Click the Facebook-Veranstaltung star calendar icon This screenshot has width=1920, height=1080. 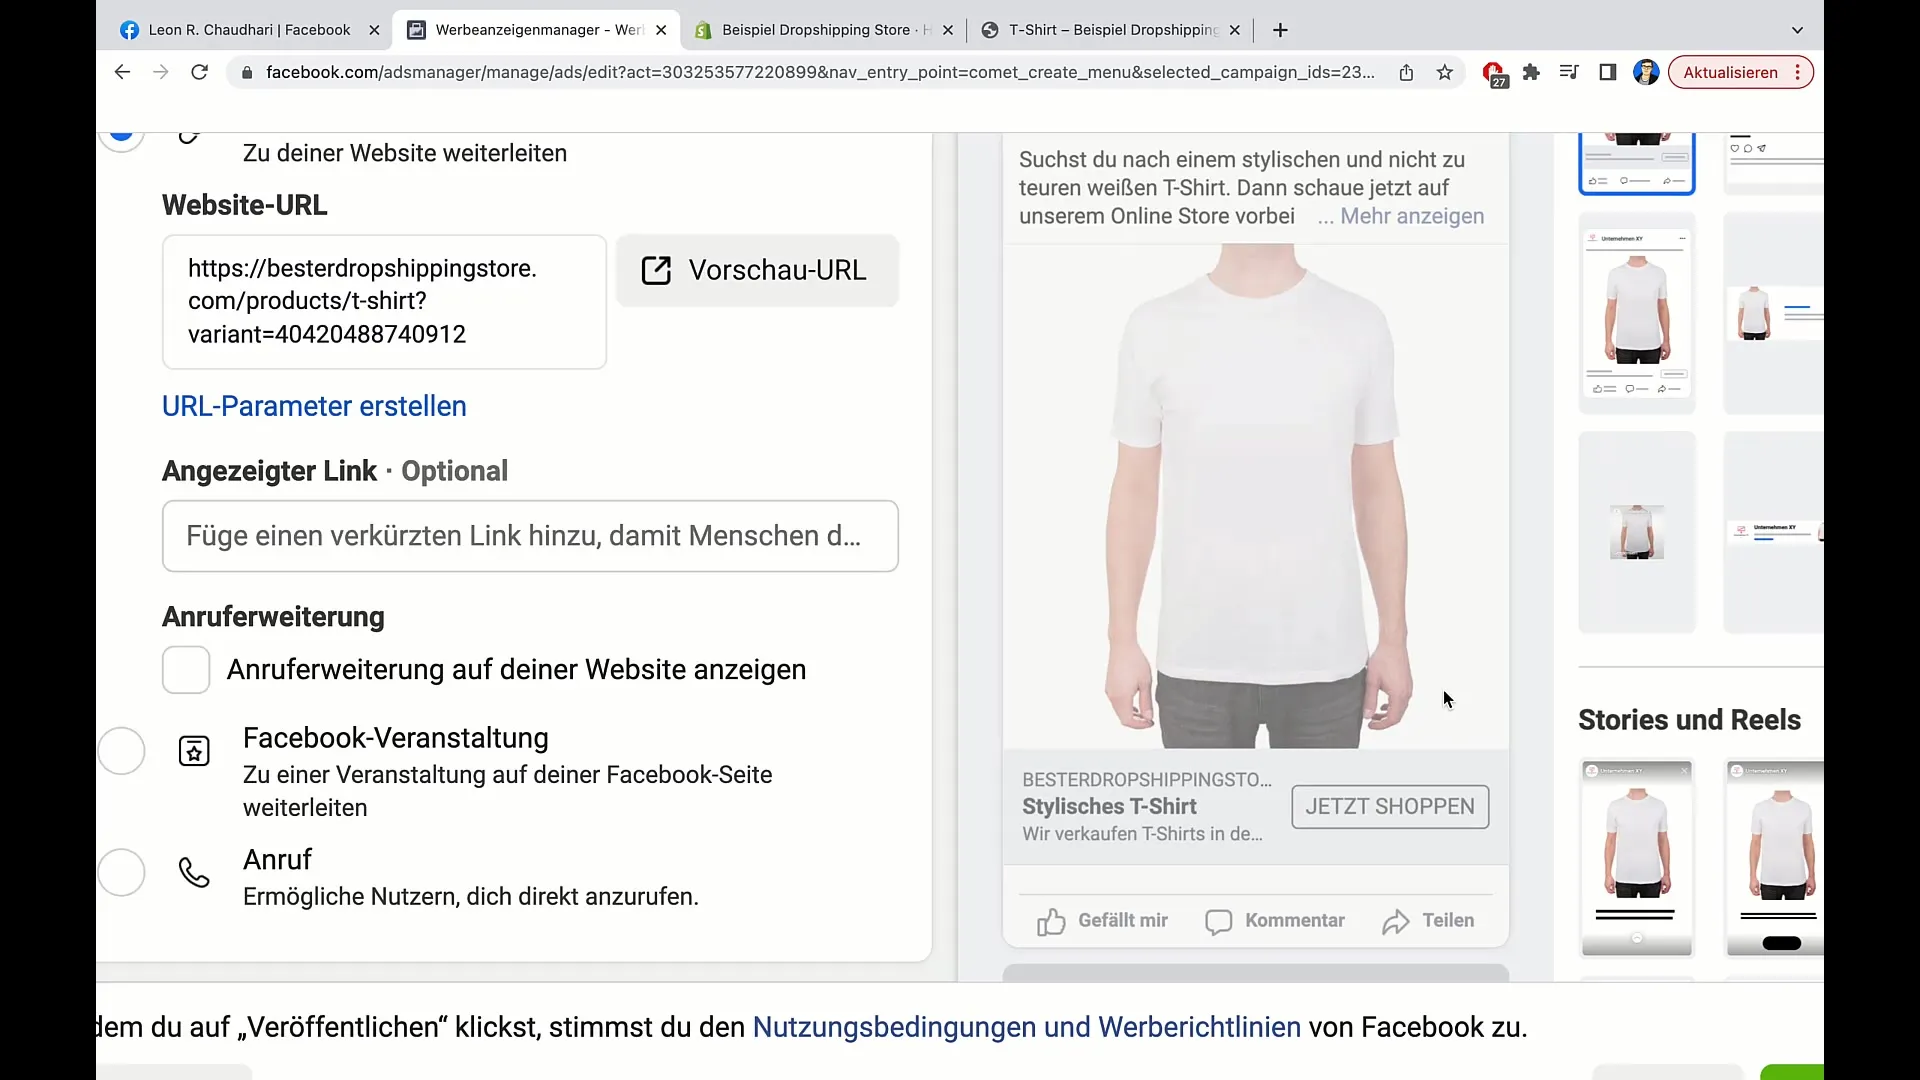point(194,751)
